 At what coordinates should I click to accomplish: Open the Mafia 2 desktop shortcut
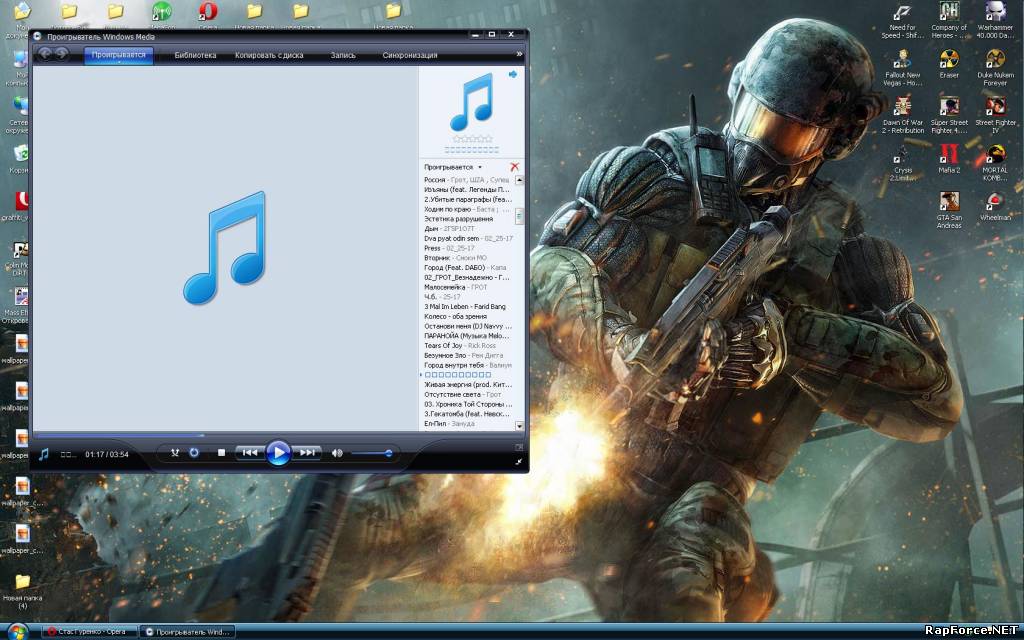pyautogui.click(x=949, y=159)
